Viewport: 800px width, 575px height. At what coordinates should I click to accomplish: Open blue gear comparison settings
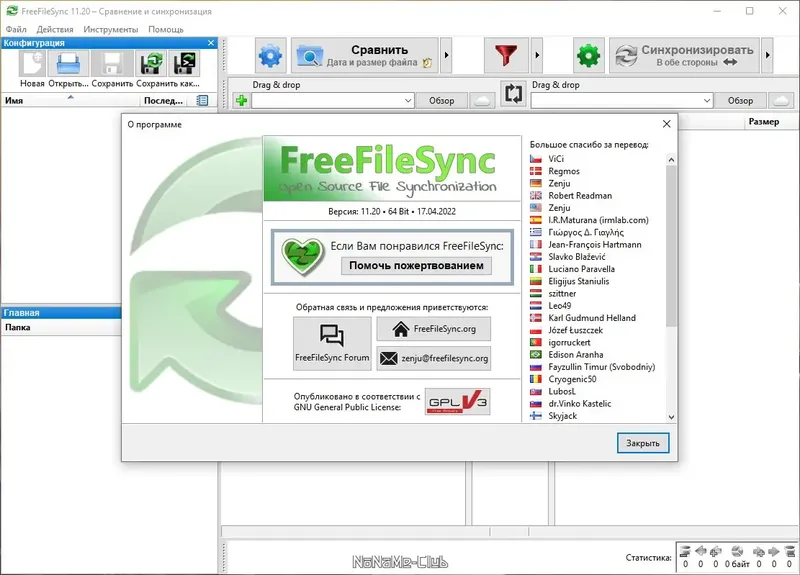click(x=270, y=55)
